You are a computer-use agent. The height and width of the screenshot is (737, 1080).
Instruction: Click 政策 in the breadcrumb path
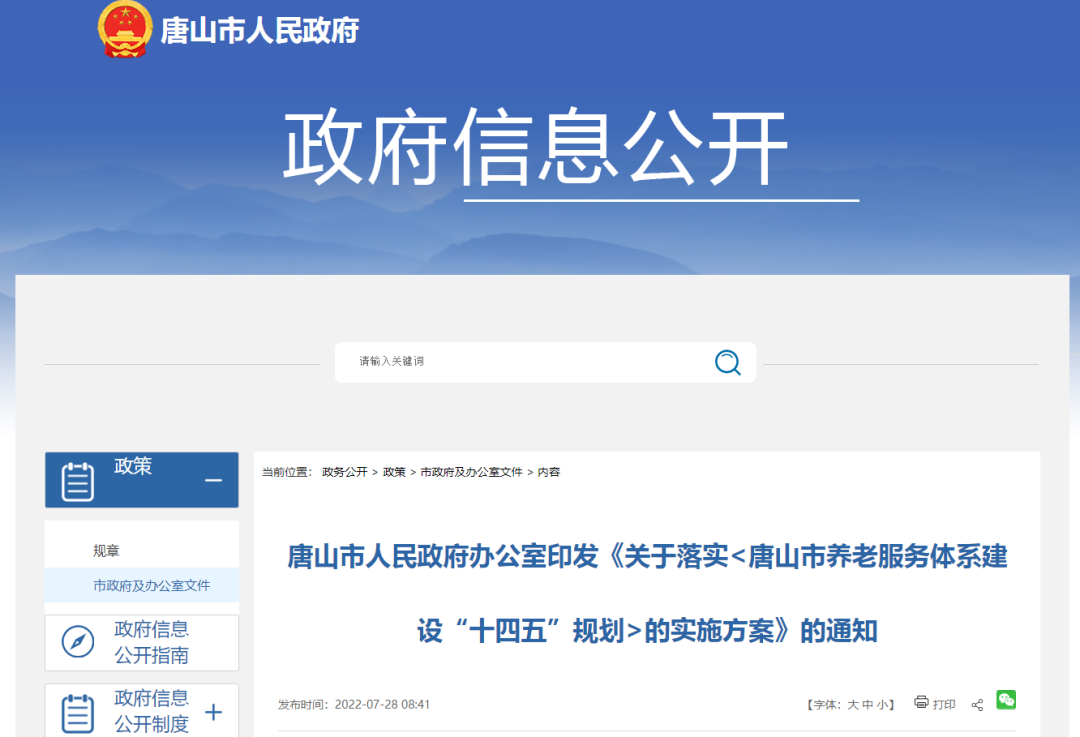click(x=394, y=472)
